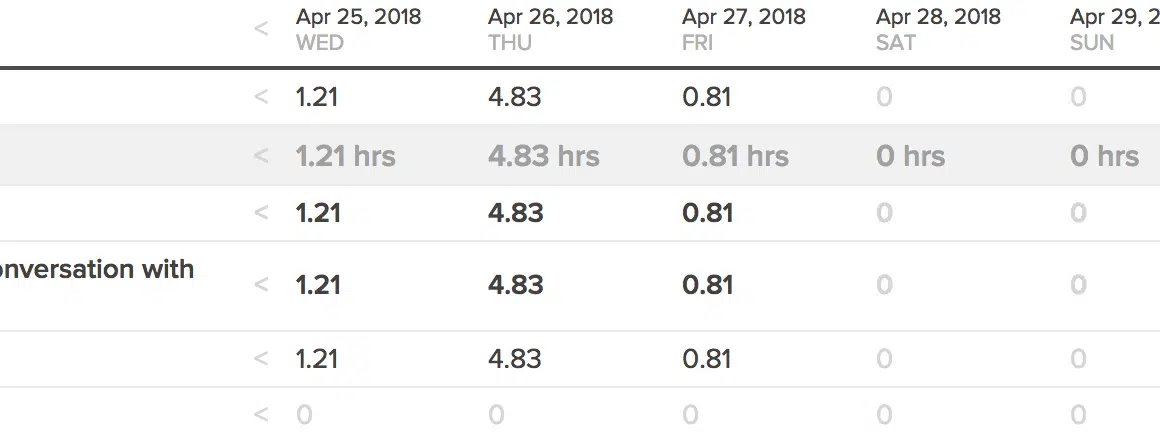Click the 0.81 hrs Friday total

point(735,156)
